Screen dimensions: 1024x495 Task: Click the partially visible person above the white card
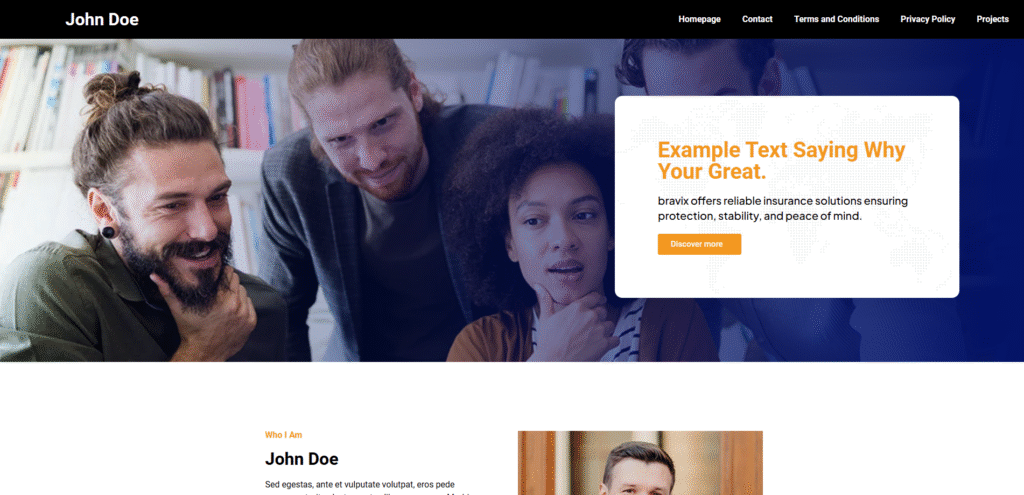click(x=699, y=67)
